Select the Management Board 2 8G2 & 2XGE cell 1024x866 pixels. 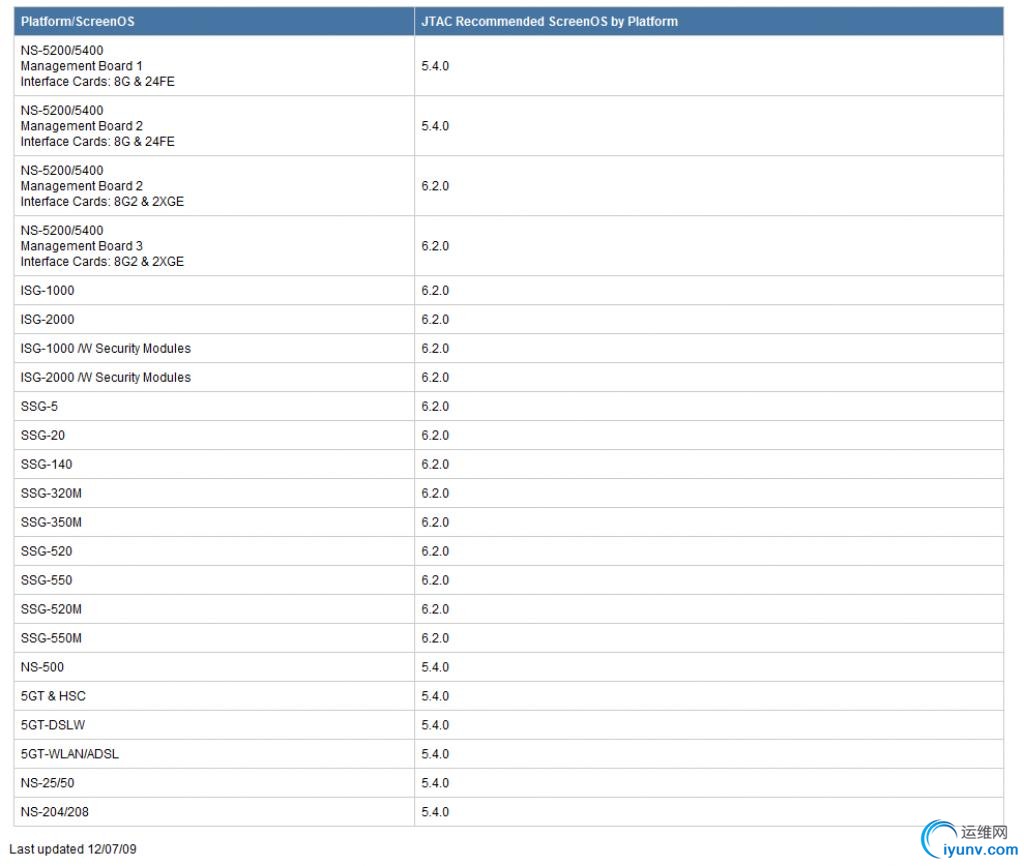coord(214,186)
